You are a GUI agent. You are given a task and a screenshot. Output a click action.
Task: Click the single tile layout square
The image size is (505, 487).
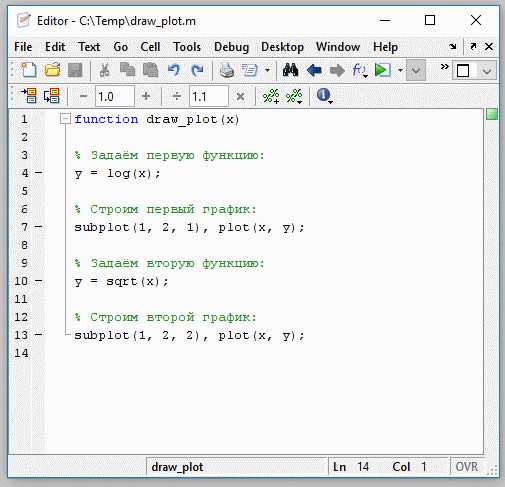click(x=463, y=71)
